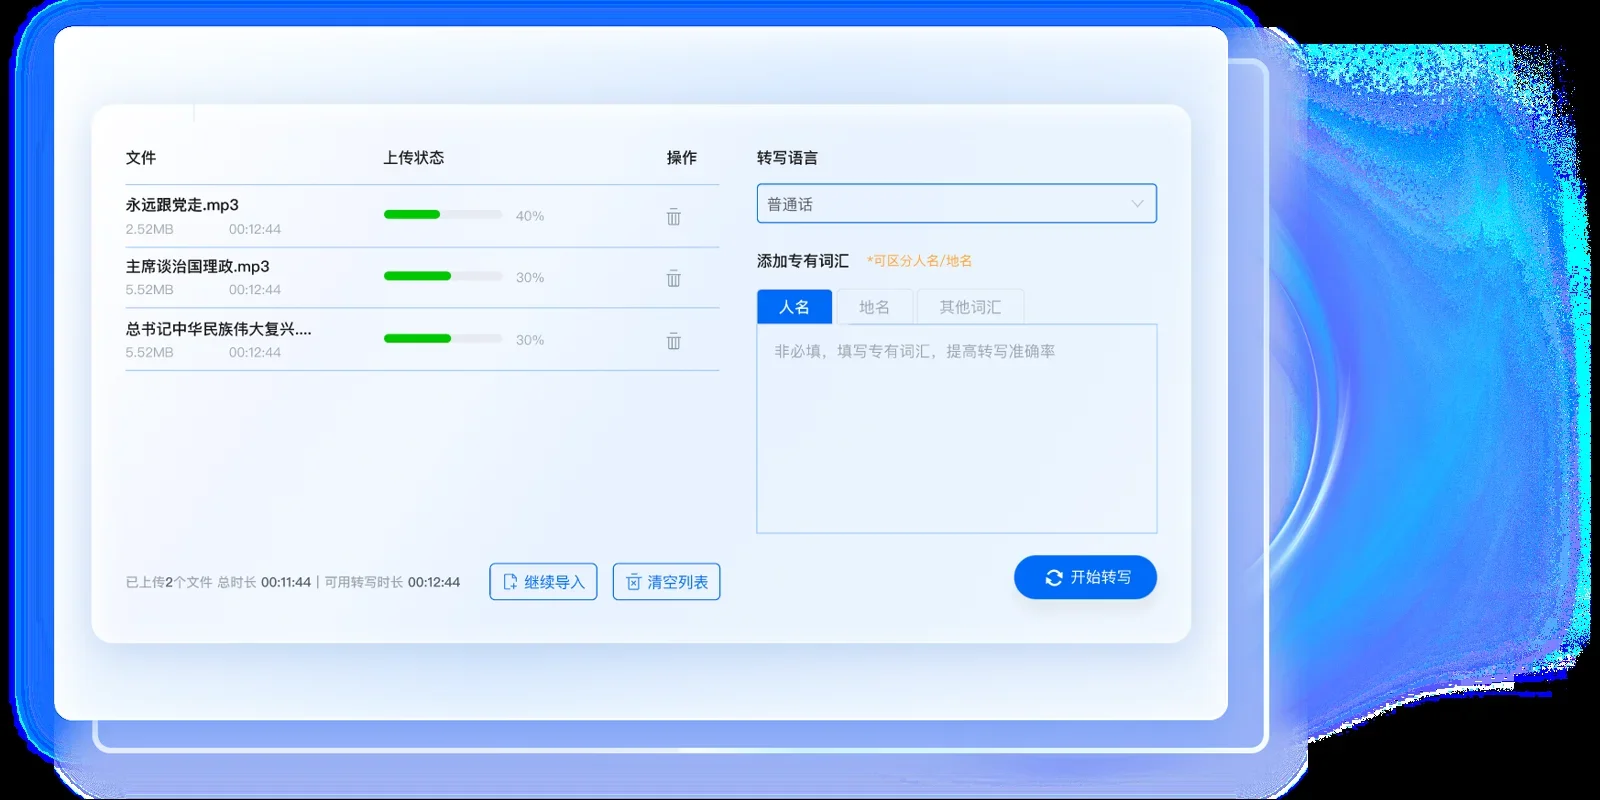Viewport: 1600px width, 800px height.
Task: Delete the 永远跟党走.mp3 file row
Action: pos(674,216)
